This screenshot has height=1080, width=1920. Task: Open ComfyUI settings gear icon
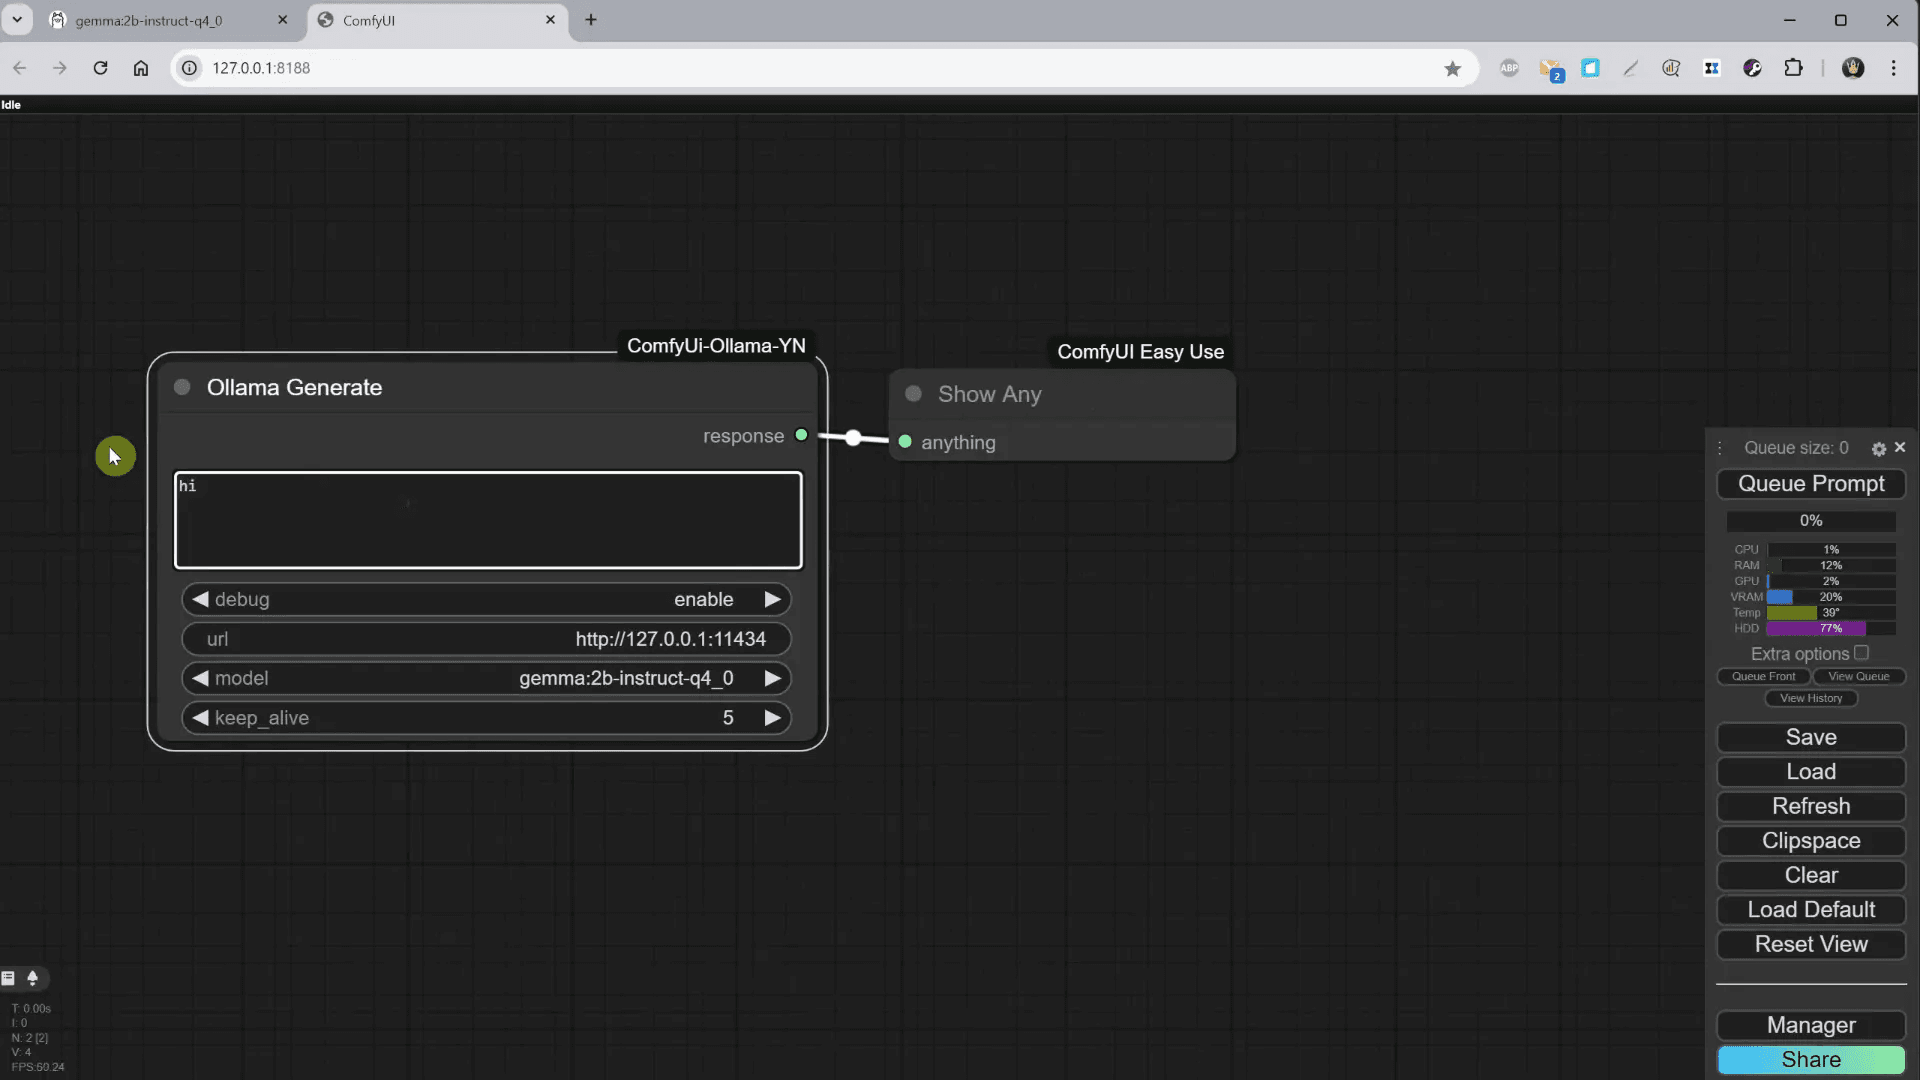[1878, 449]
